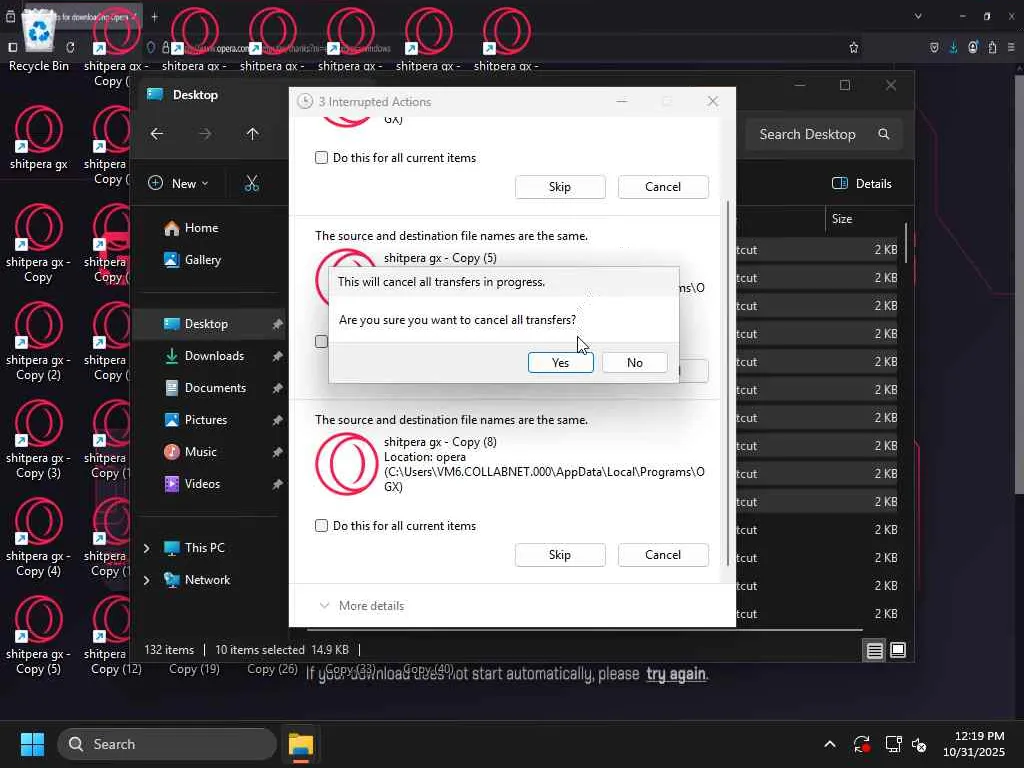Click the pin icon next to Videos
Image resolution: width=1024 pixels, height=768 pixels.
coord(278,484)
